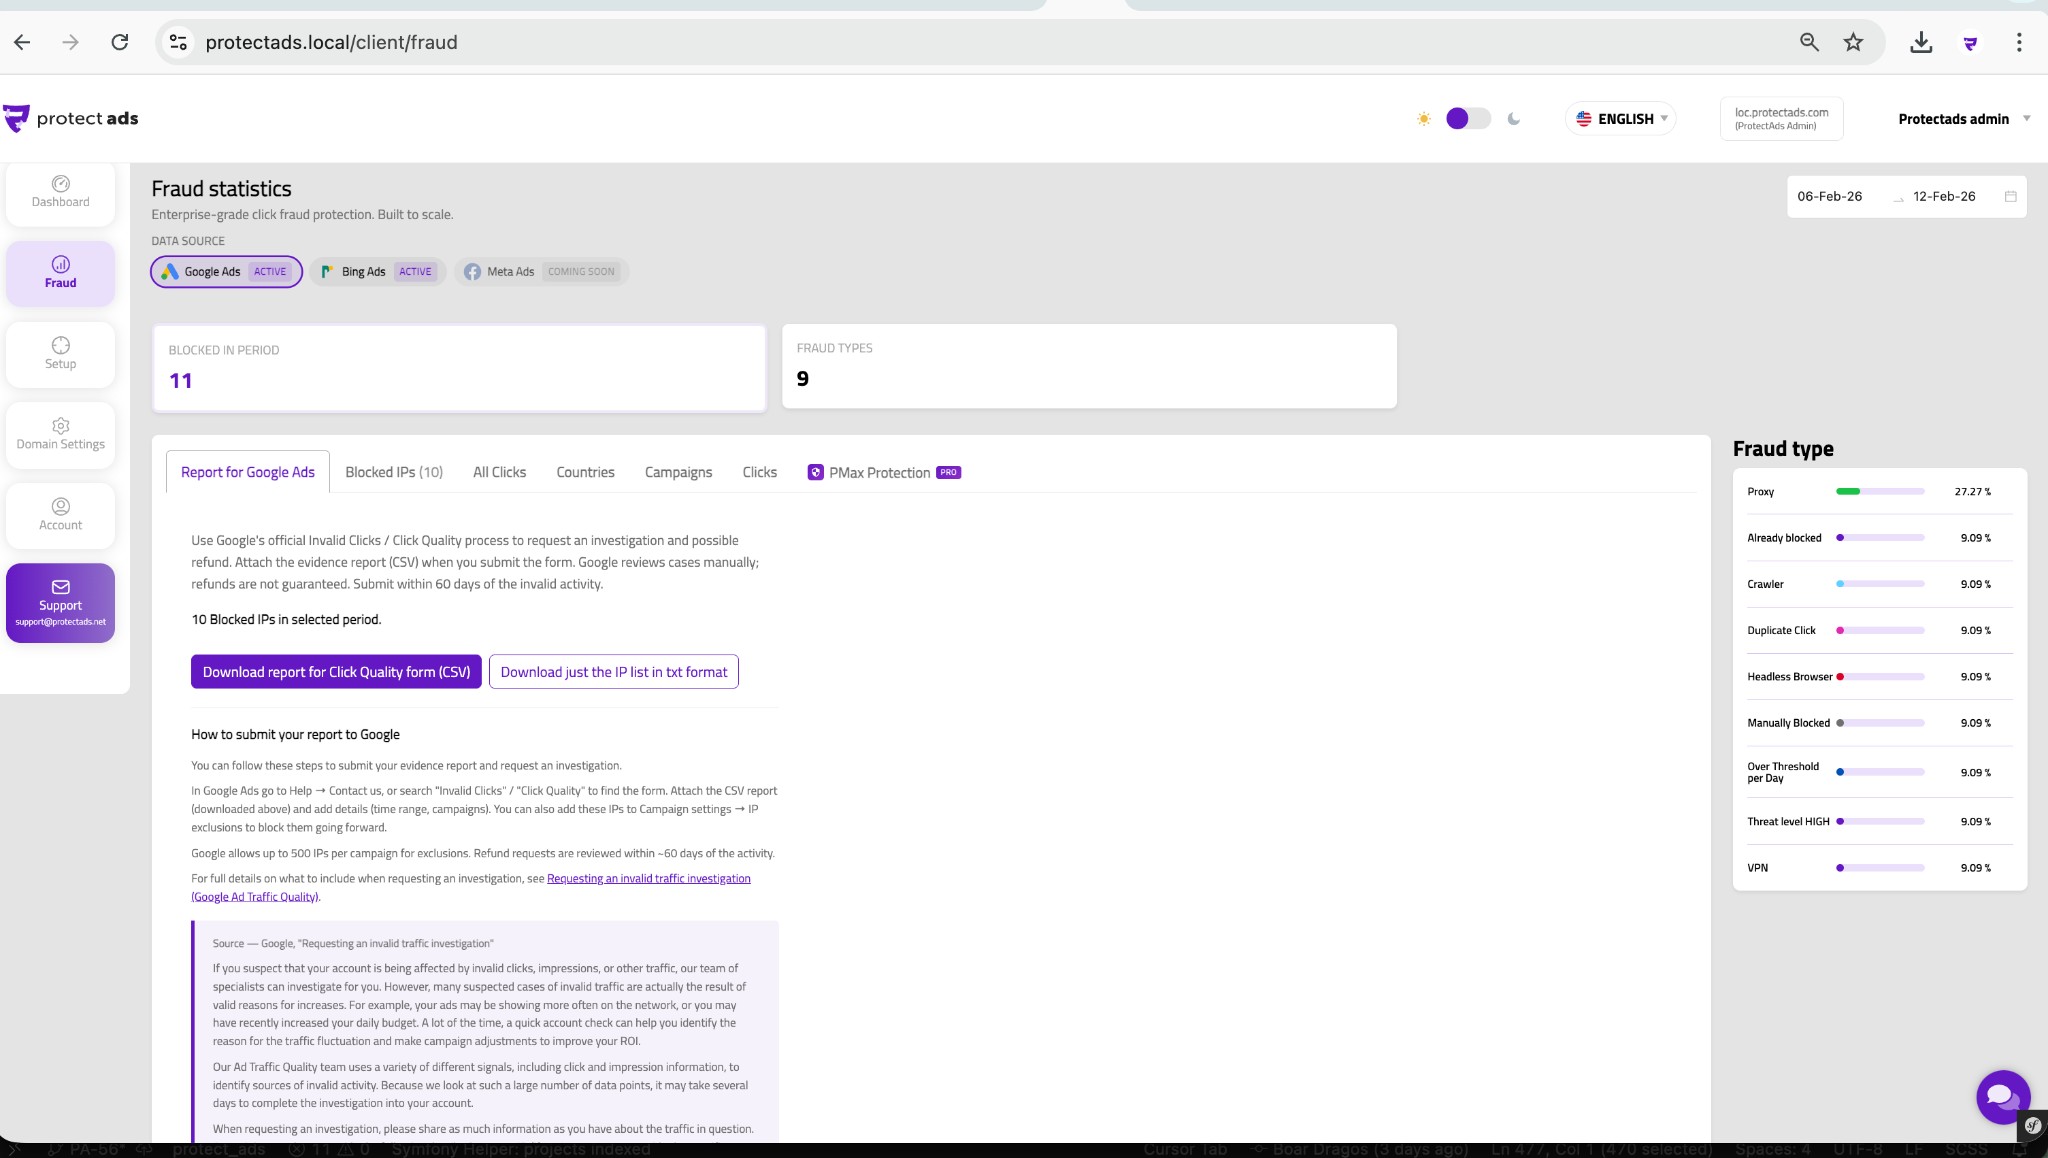Open the Dashboard from the sidebar

click(x=60, y=193)
